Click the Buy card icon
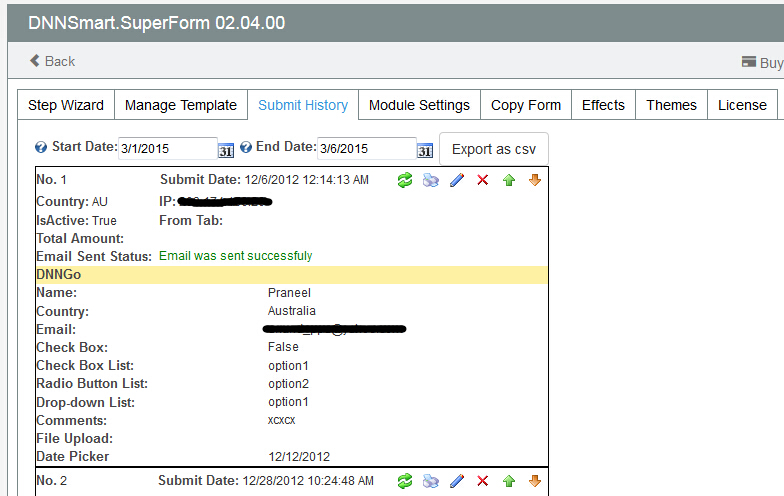 click(x=748, y=62)
